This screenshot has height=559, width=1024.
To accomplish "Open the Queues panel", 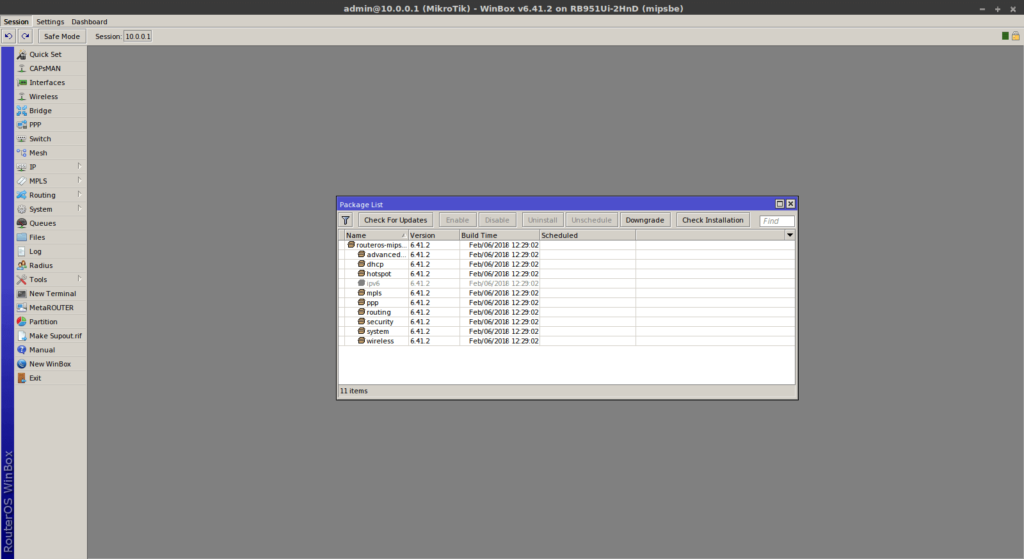I will click(x=42, y=223).
